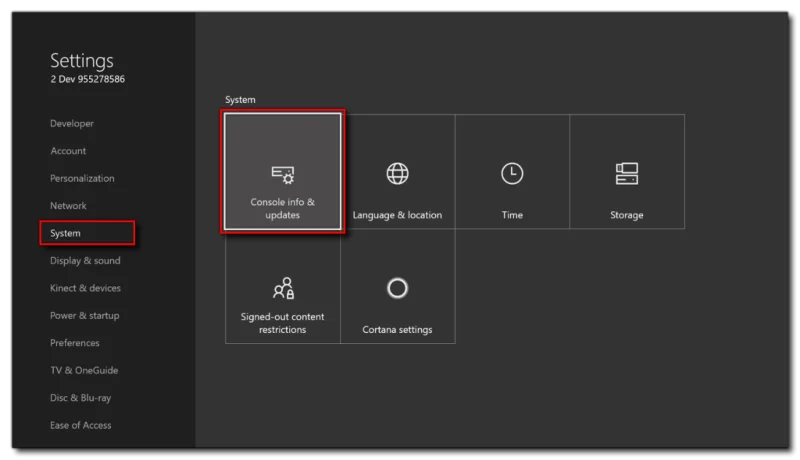This screenshot has width=800, height=460.
Task: Click the Signed-out content restrictions label
Action: coord(282,323)
